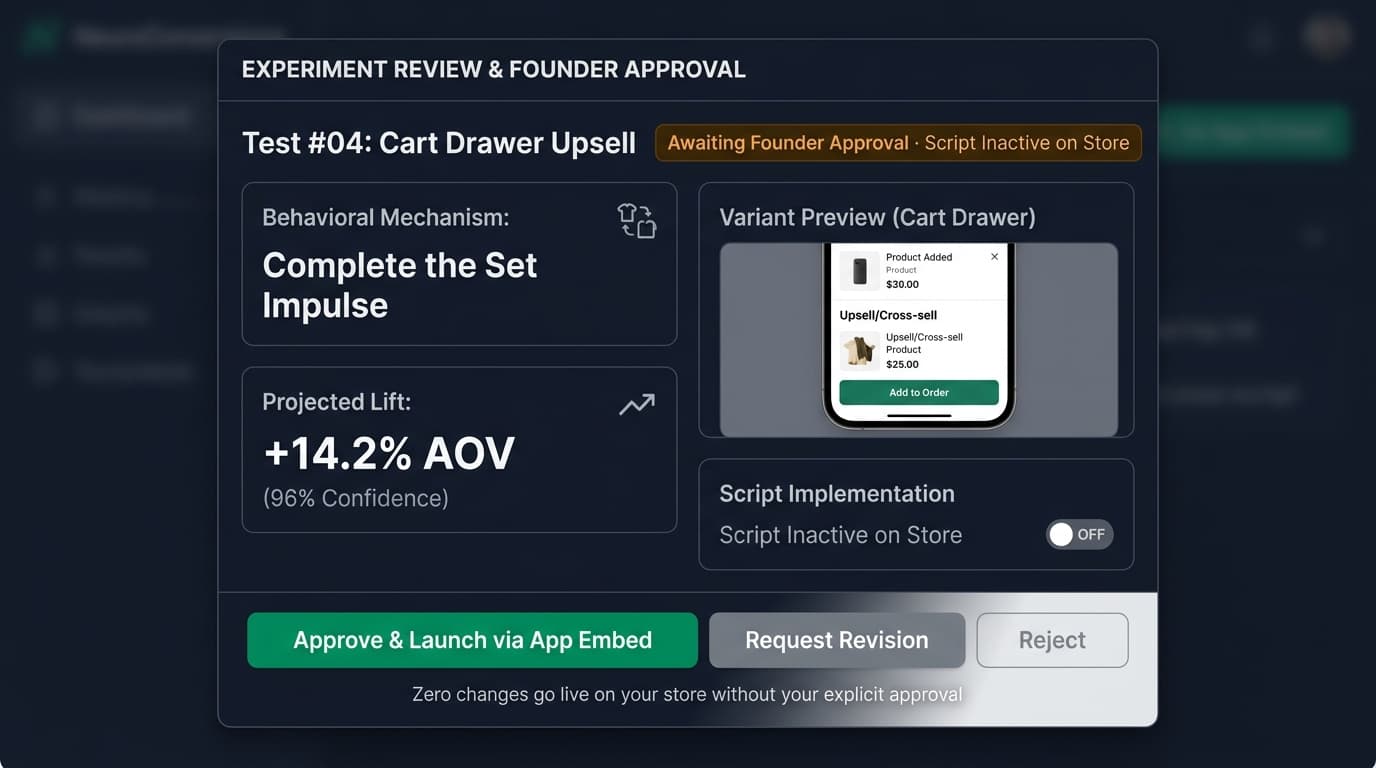This screenshot has width=1376, height=768.
Task: Click the "(96% Confidence)" label
Action: (x=355, y=498)
